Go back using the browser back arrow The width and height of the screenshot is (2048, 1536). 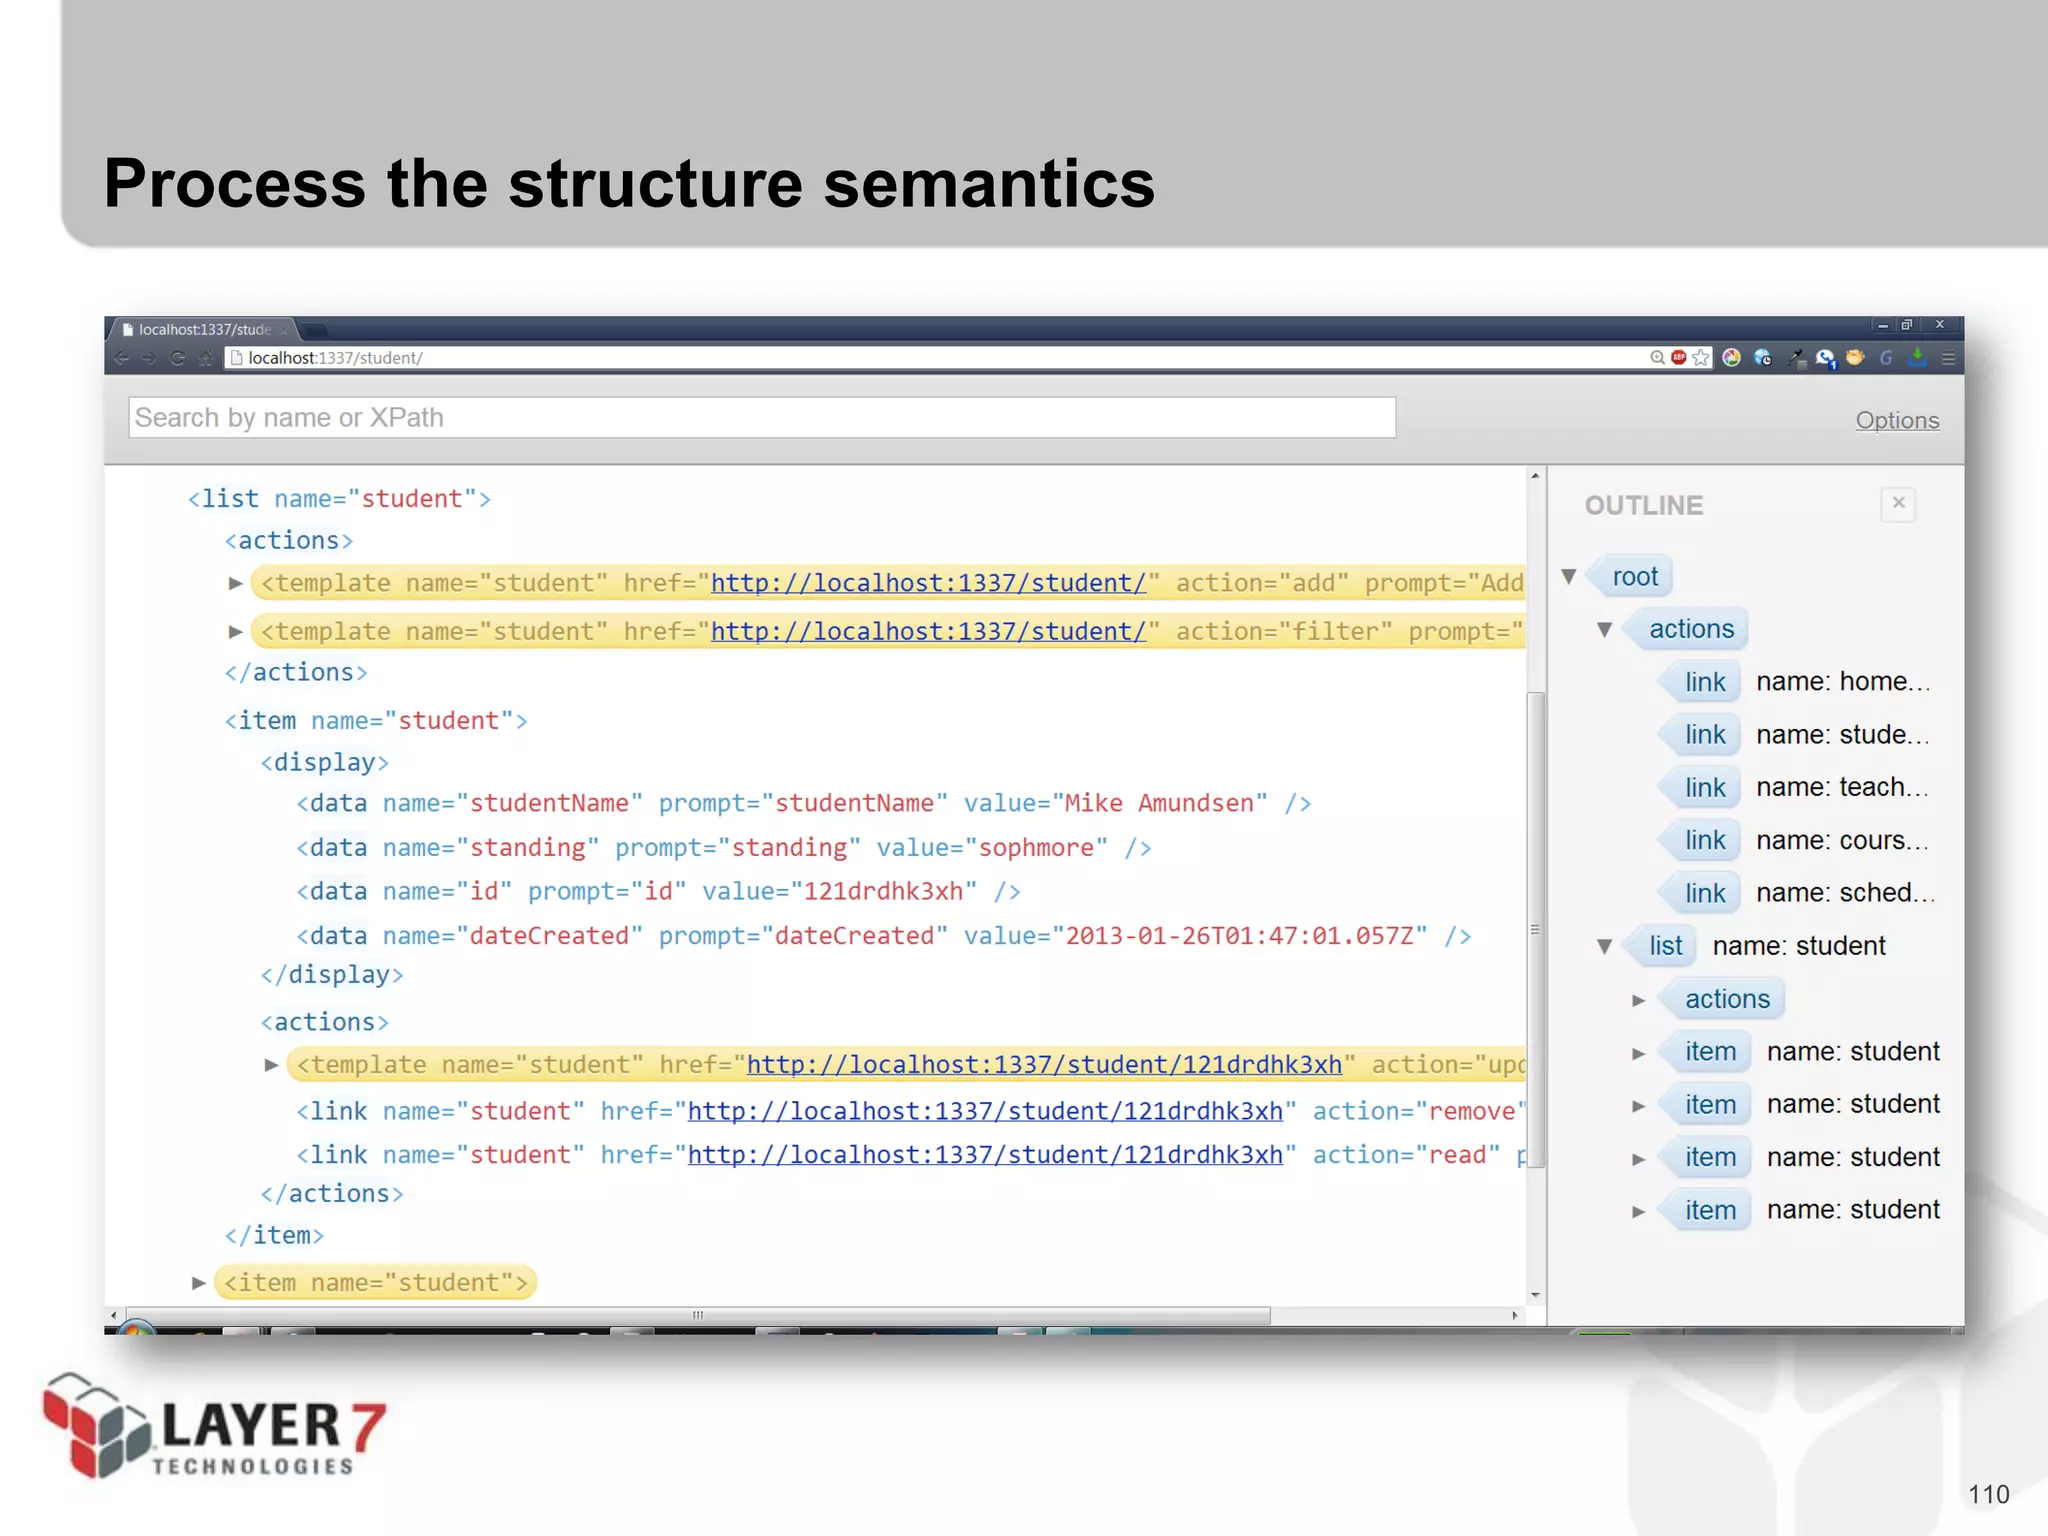[121, 358]
